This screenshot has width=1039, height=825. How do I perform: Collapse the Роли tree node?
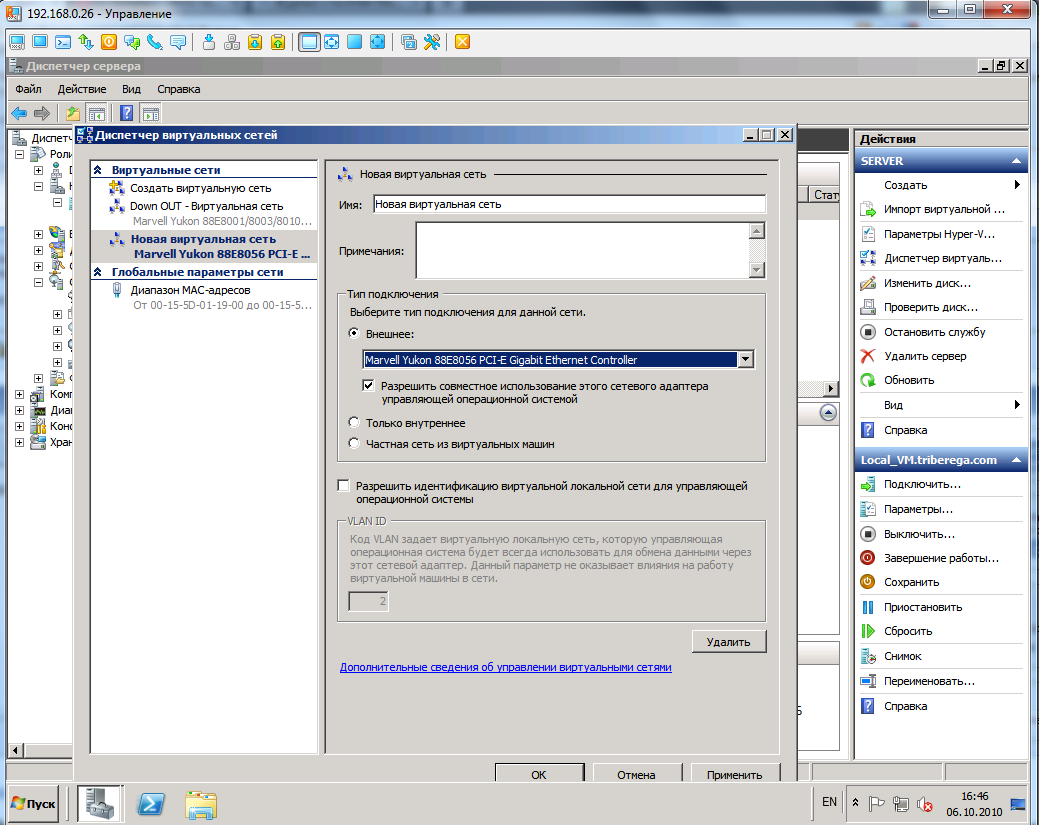click(20, 154)
